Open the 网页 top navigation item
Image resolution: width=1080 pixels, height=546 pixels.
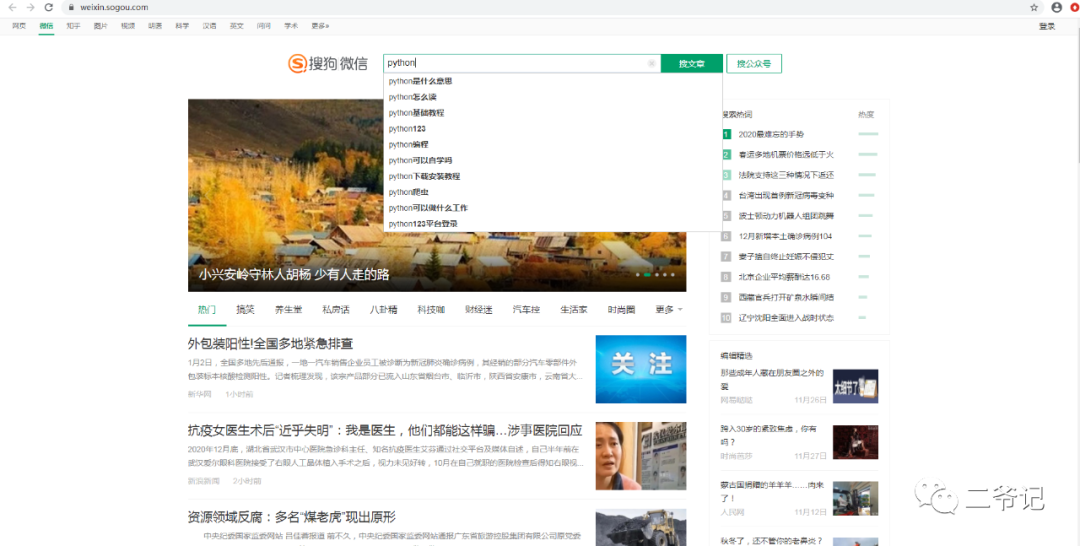(x=19, y=25)
